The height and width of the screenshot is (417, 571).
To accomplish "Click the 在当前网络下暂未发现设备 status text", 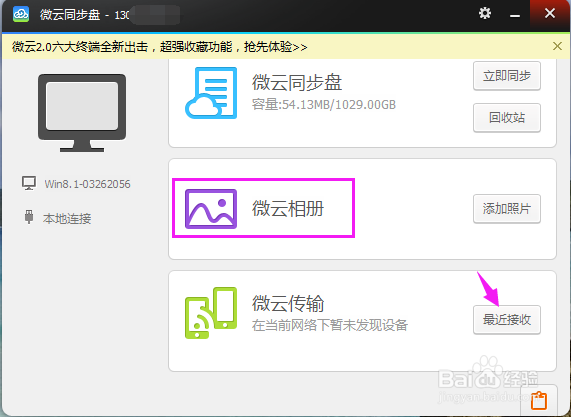I will point(330,325).
